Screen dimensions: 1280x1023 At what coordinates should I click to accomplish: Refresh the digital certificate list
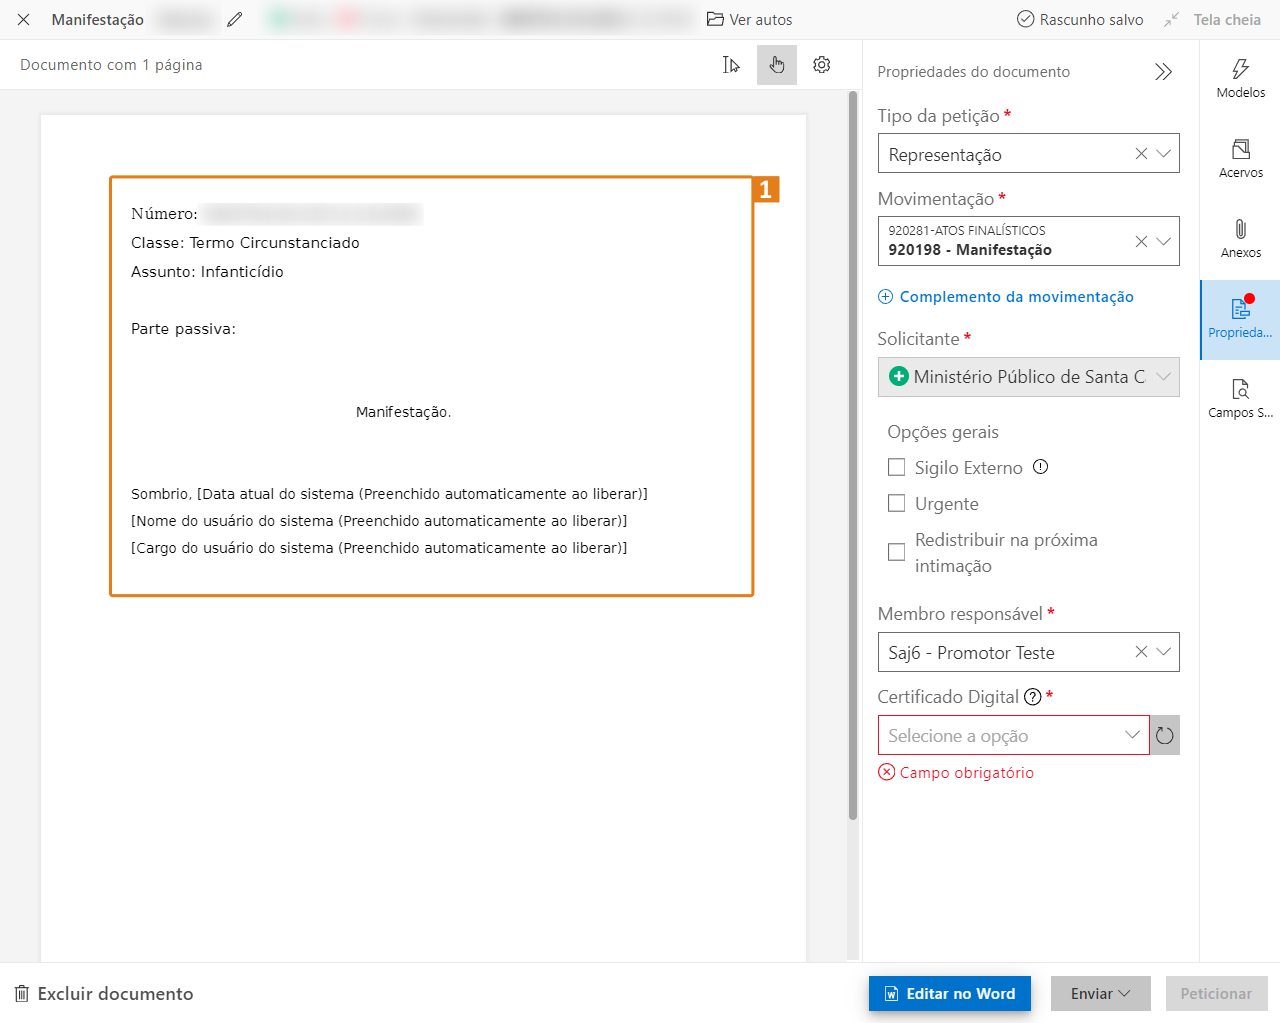(1165, 736)
